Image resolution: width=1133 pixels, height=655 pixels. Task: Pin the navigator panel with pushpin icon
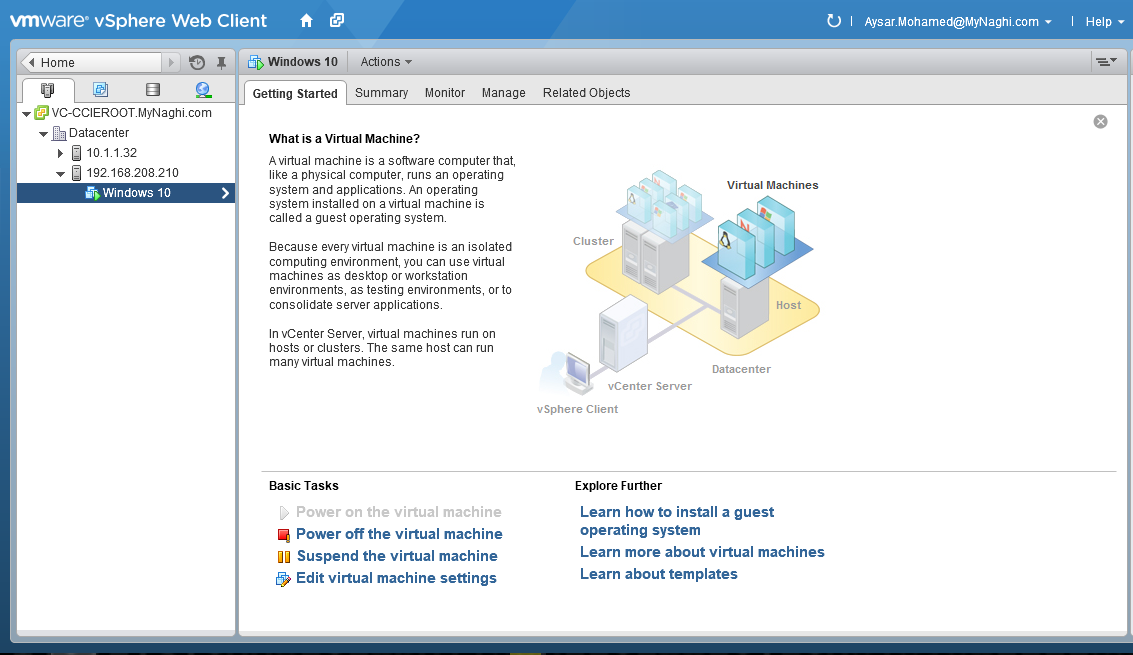coord(221,62)
